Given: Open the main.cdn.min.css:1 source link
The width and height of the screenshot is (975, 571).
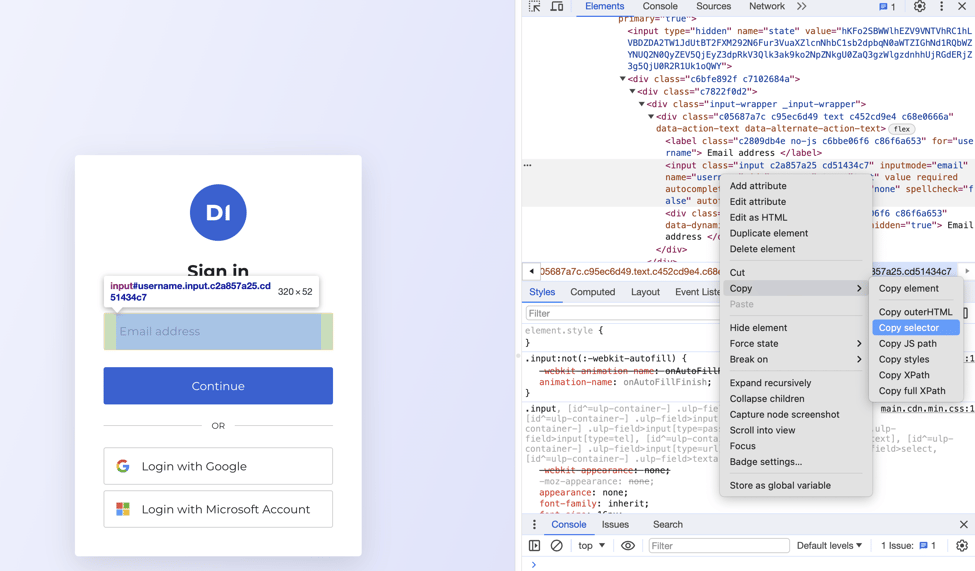Looking at the screenshot, I should [x=927, y=409].
